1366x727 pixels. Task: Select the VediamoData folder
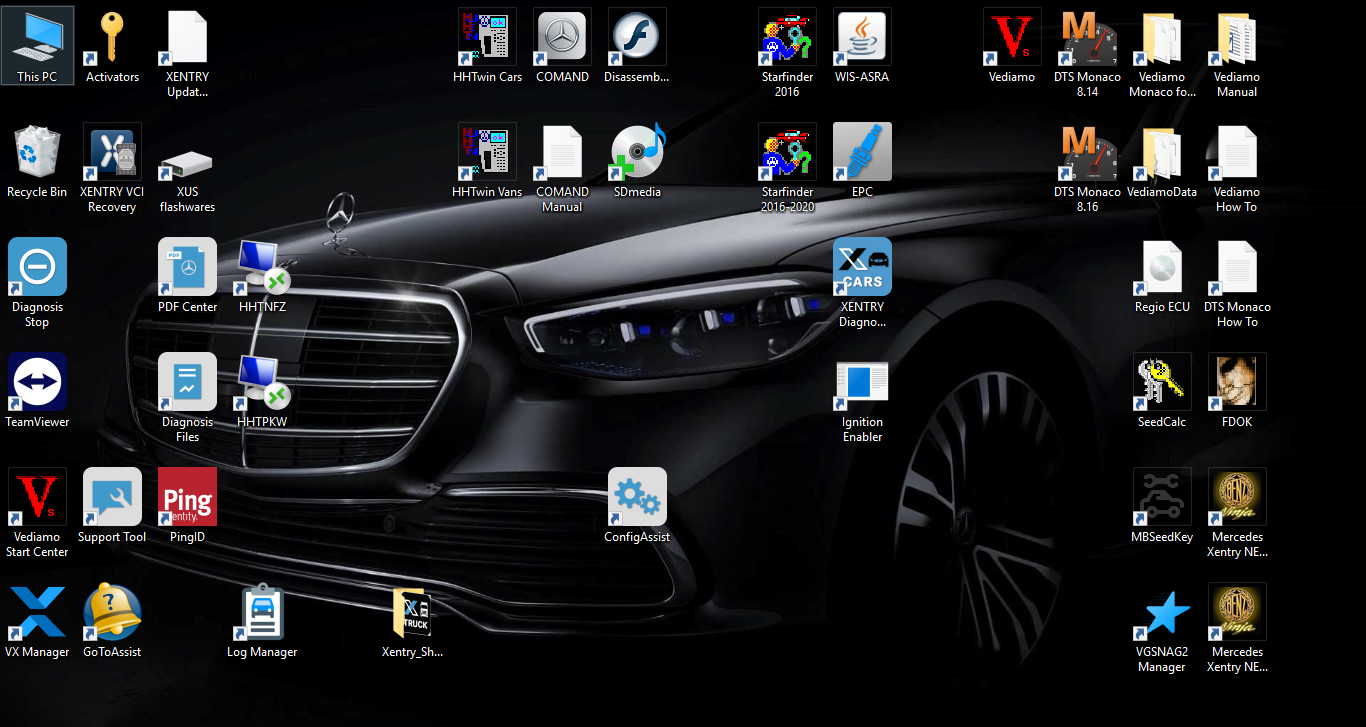[x=1162, y=152]
